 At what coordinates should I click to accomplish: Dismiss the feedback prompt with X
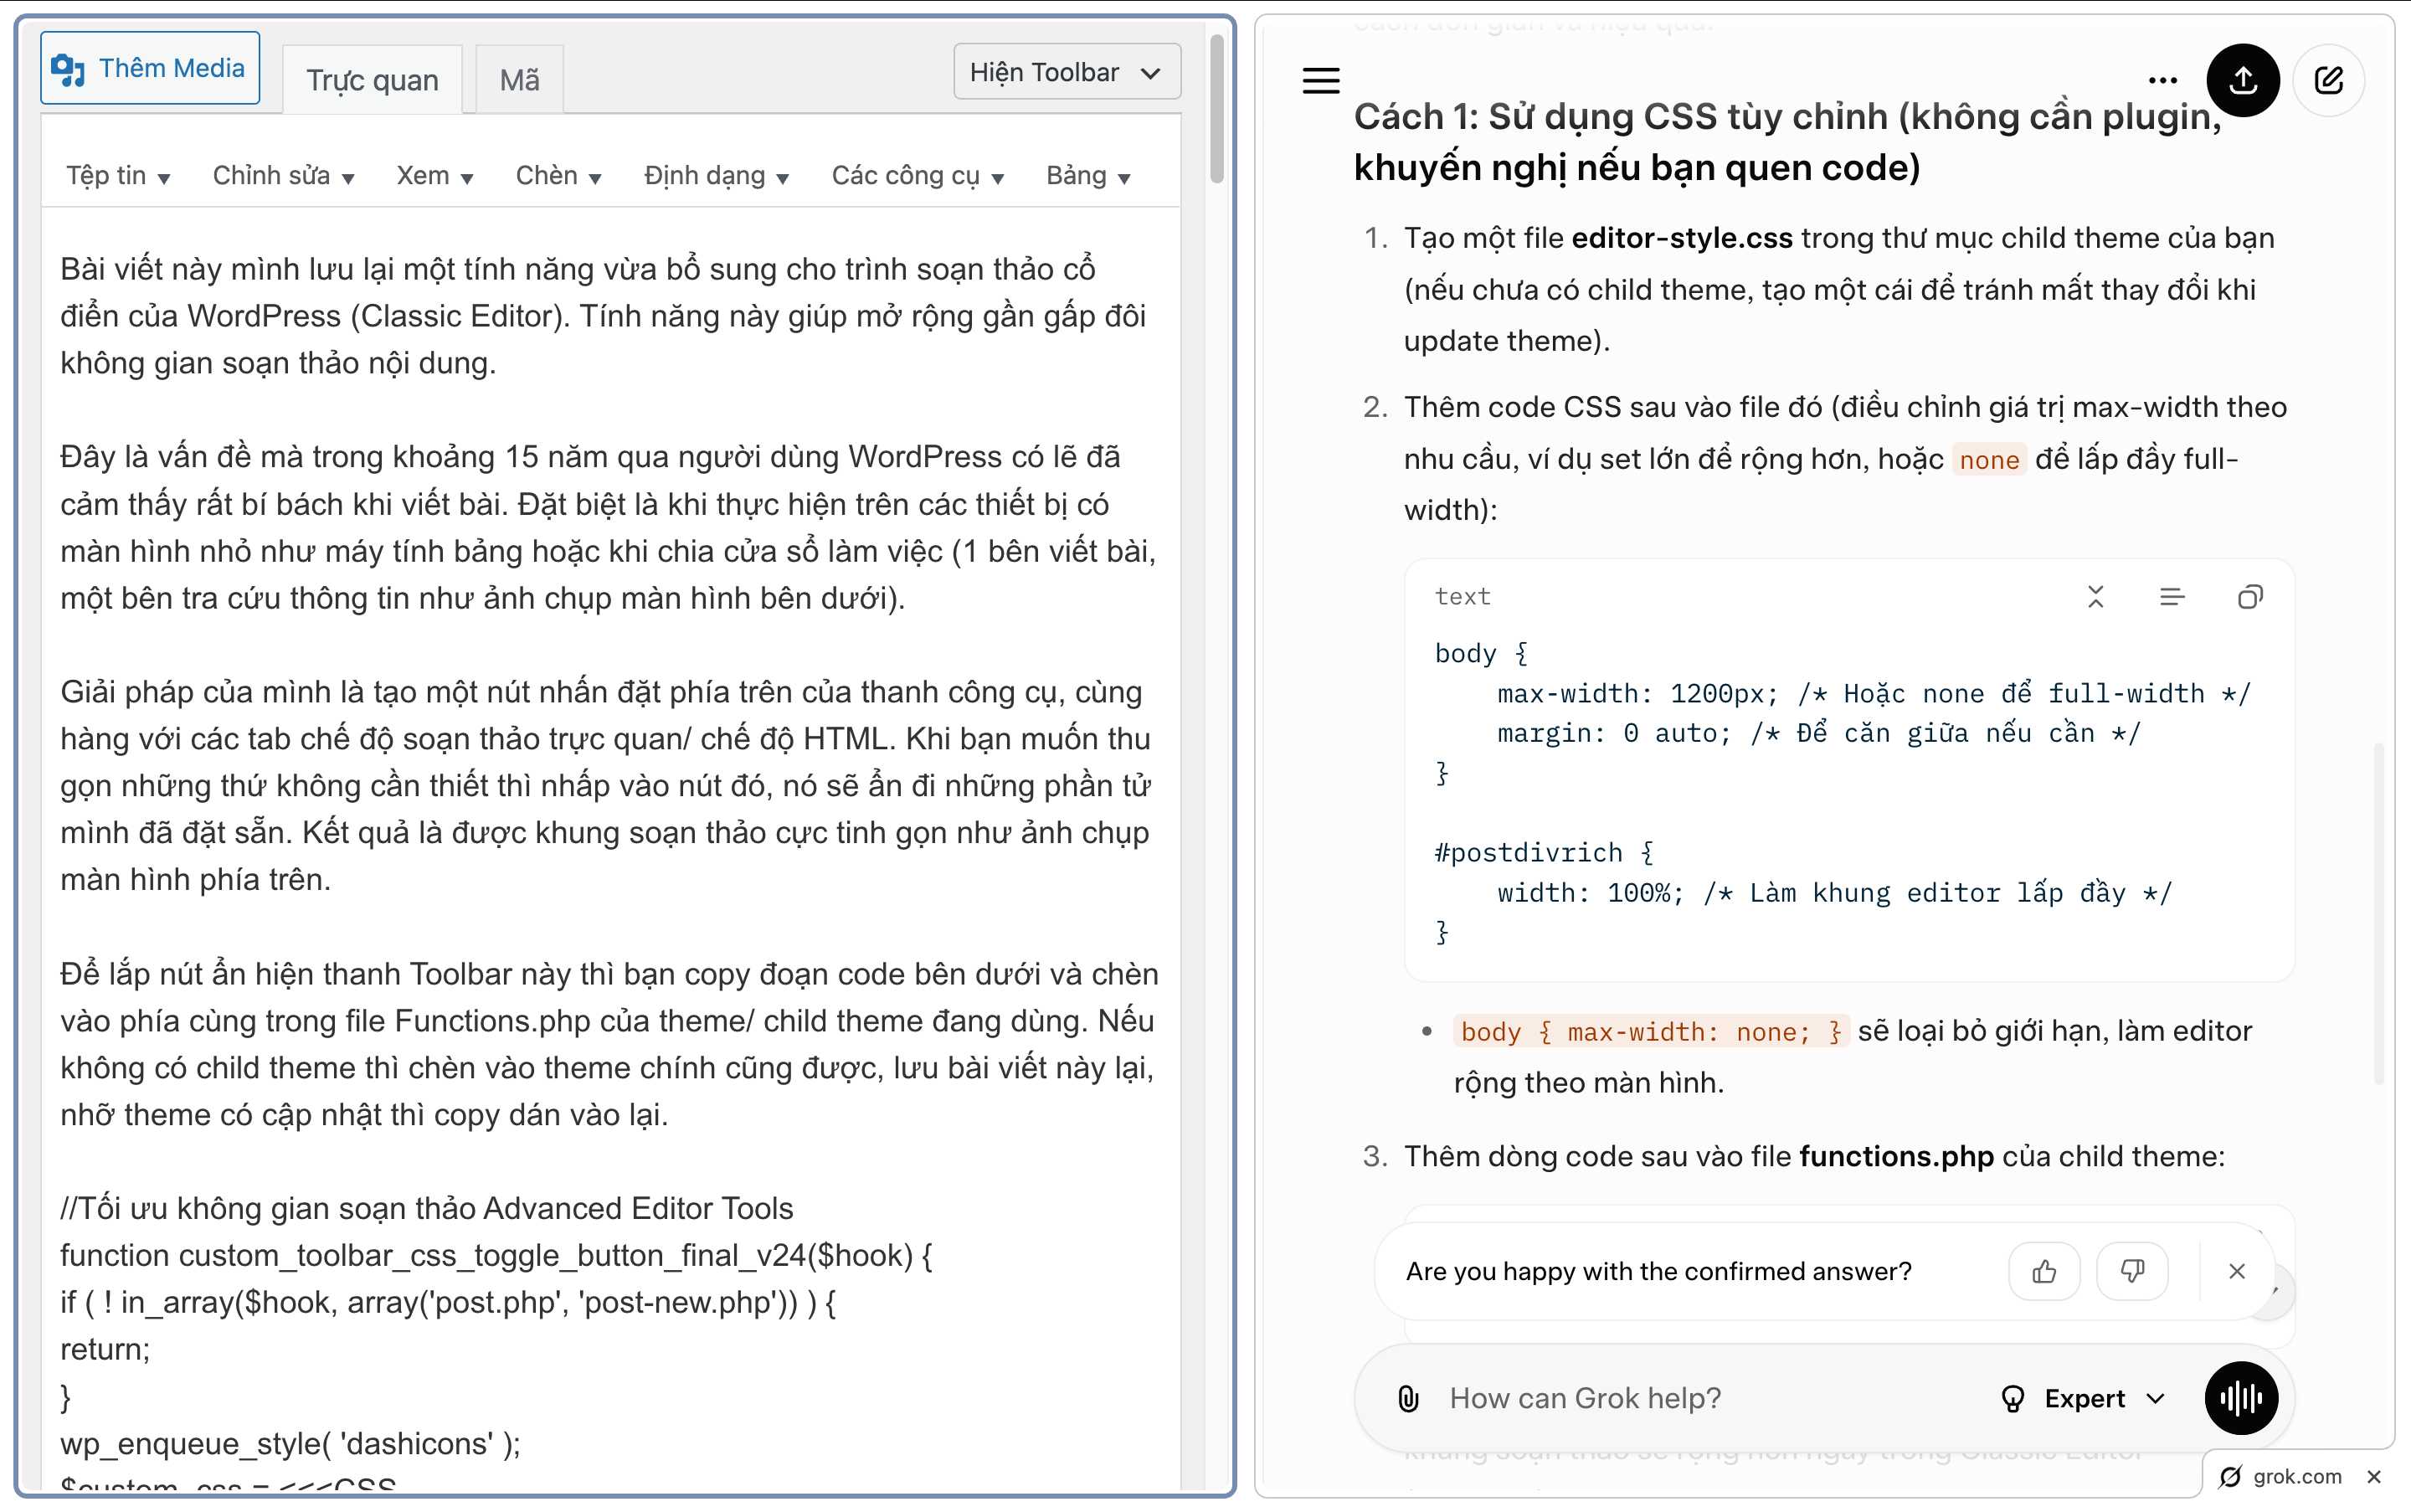click(x=2237, y=1271)
